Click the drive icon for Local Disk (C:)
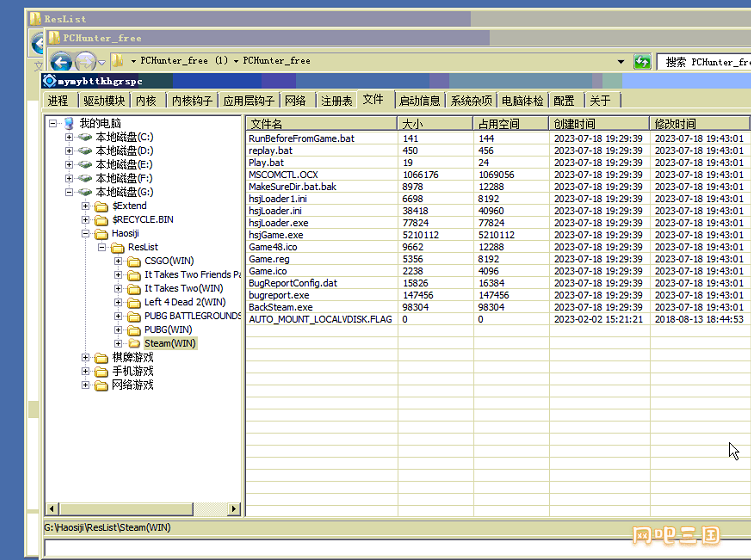 [x=85, y=137]
